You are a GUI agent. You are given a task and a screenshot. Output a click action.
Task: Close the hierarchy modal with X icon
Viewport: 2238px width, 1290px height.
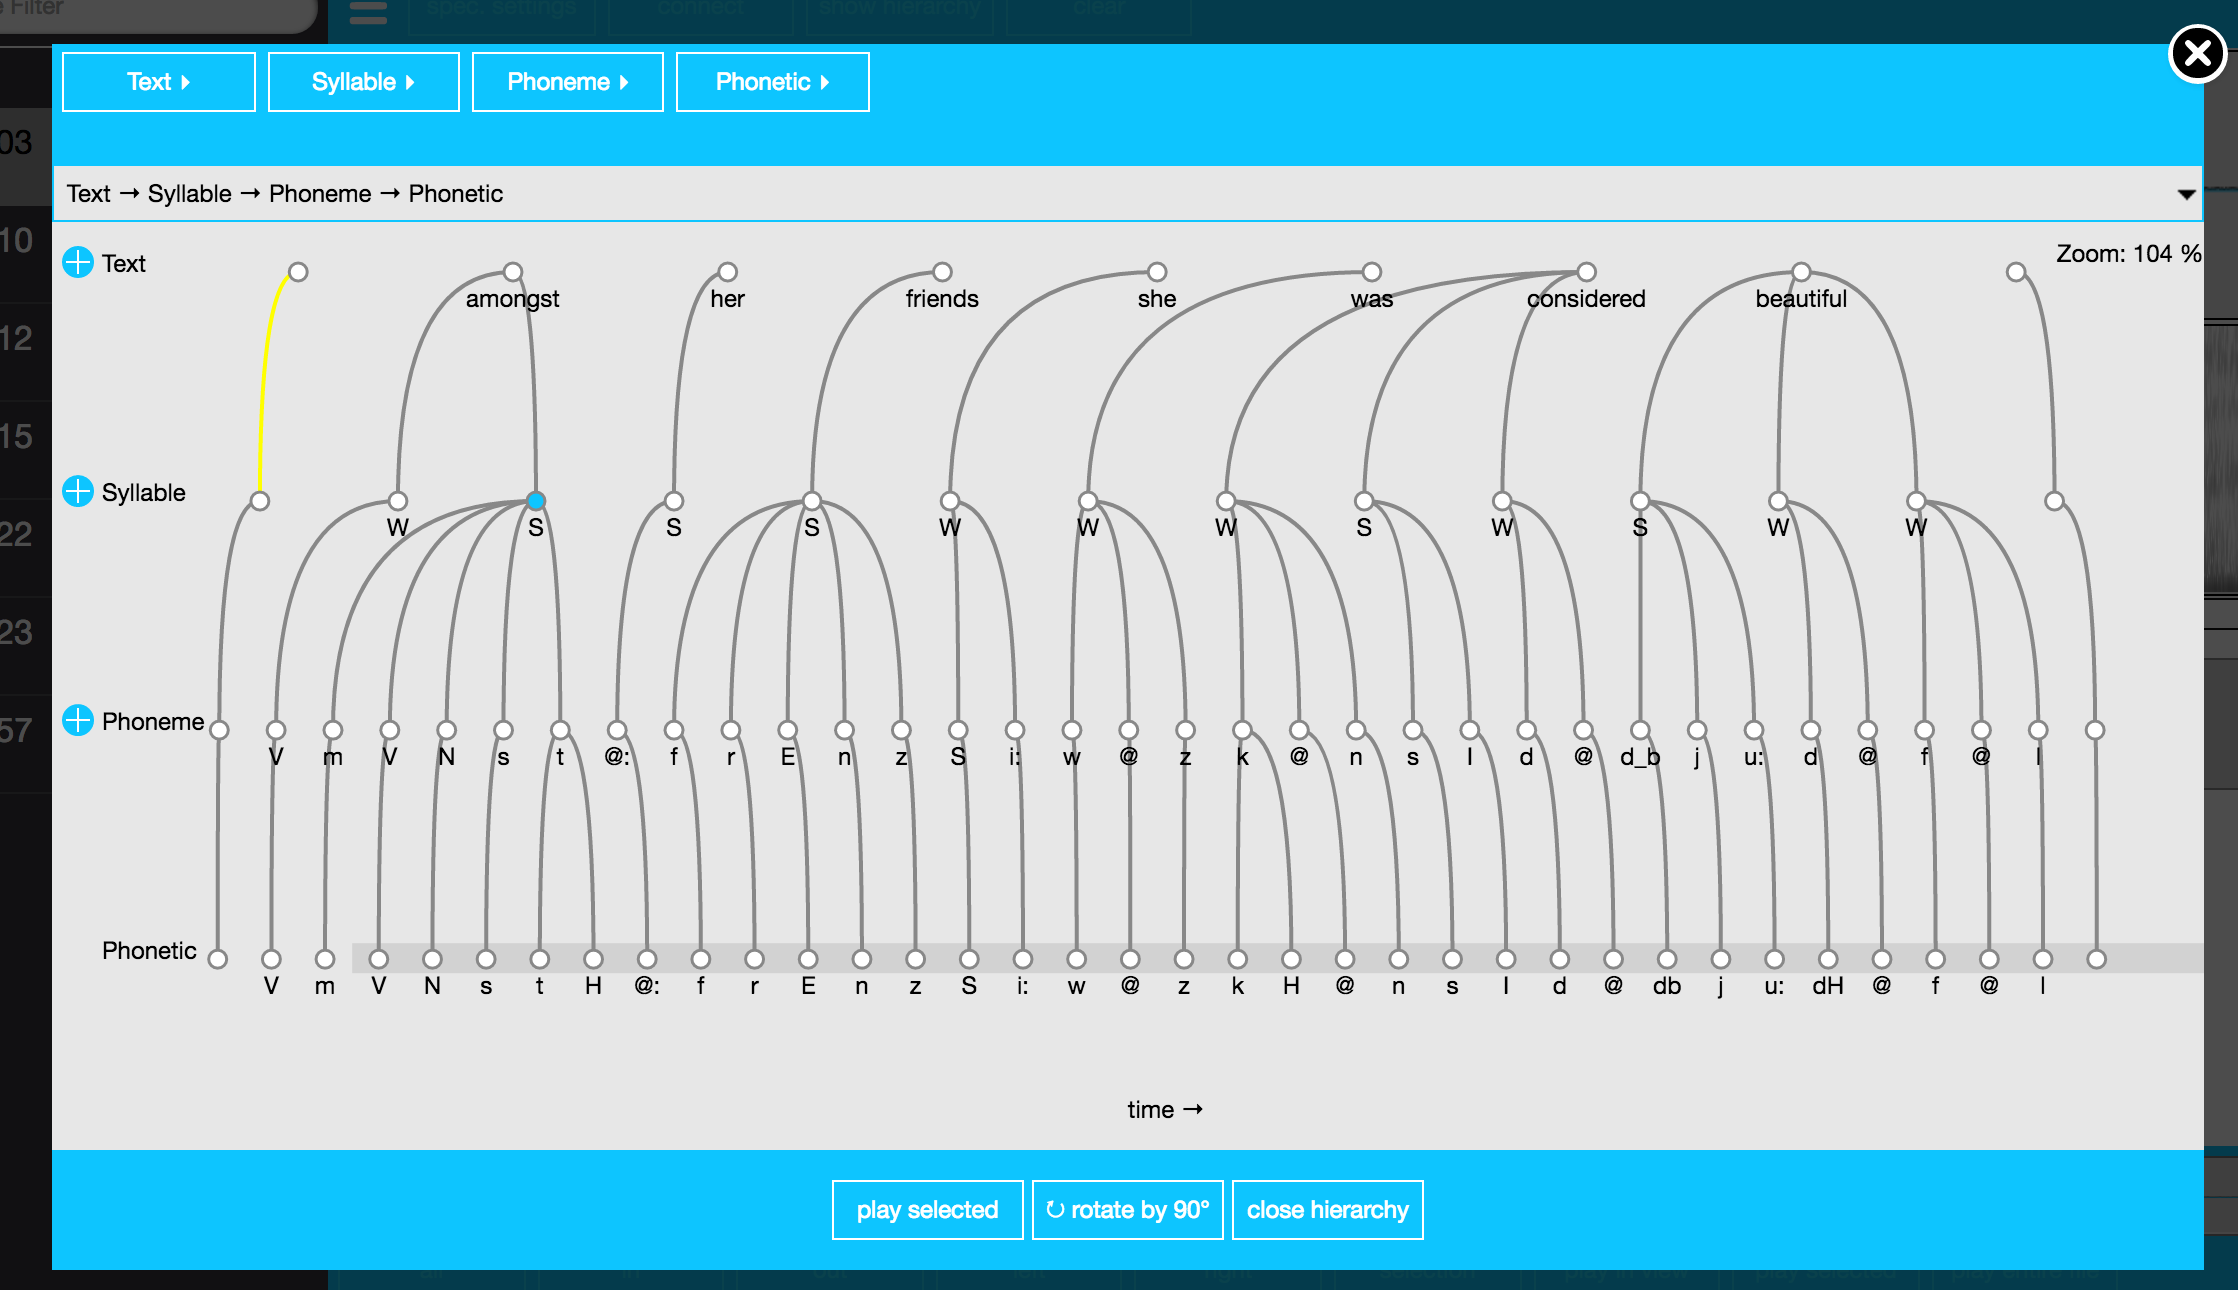click(x=2196, y=53)
